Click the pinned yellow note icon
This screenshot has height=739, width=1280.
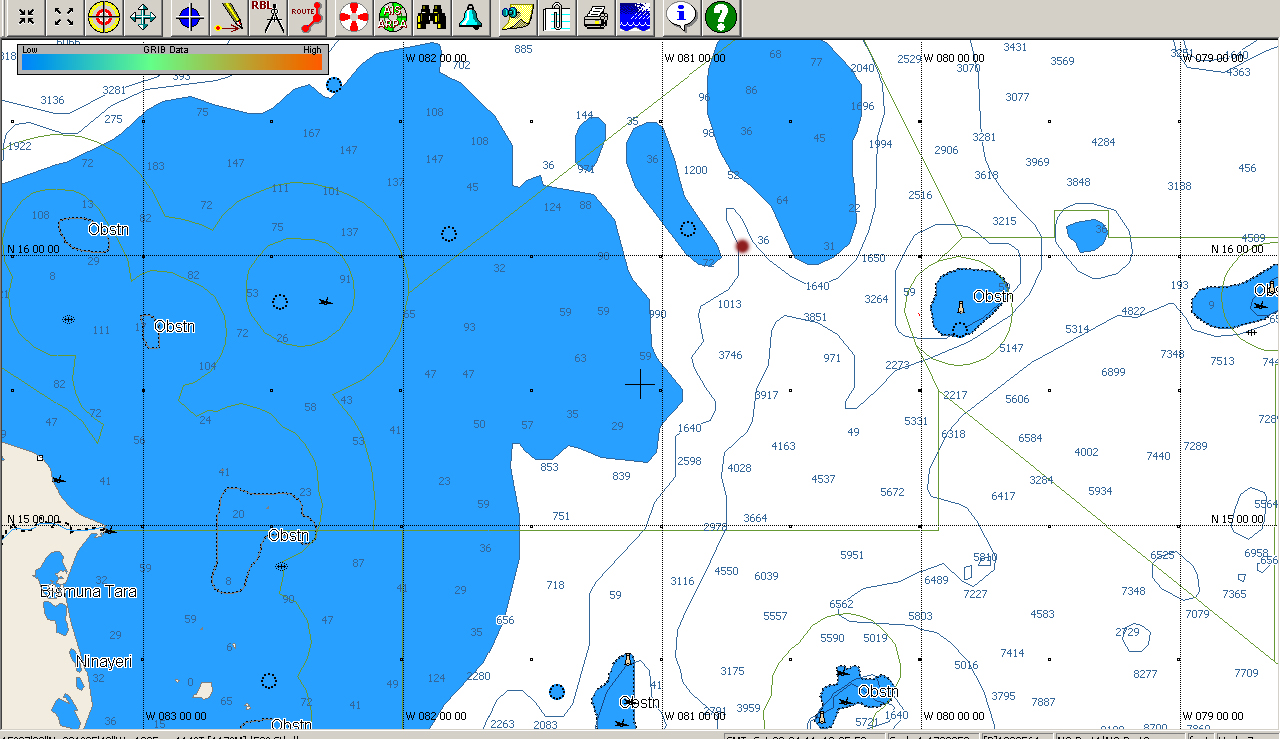click(517, 17)
